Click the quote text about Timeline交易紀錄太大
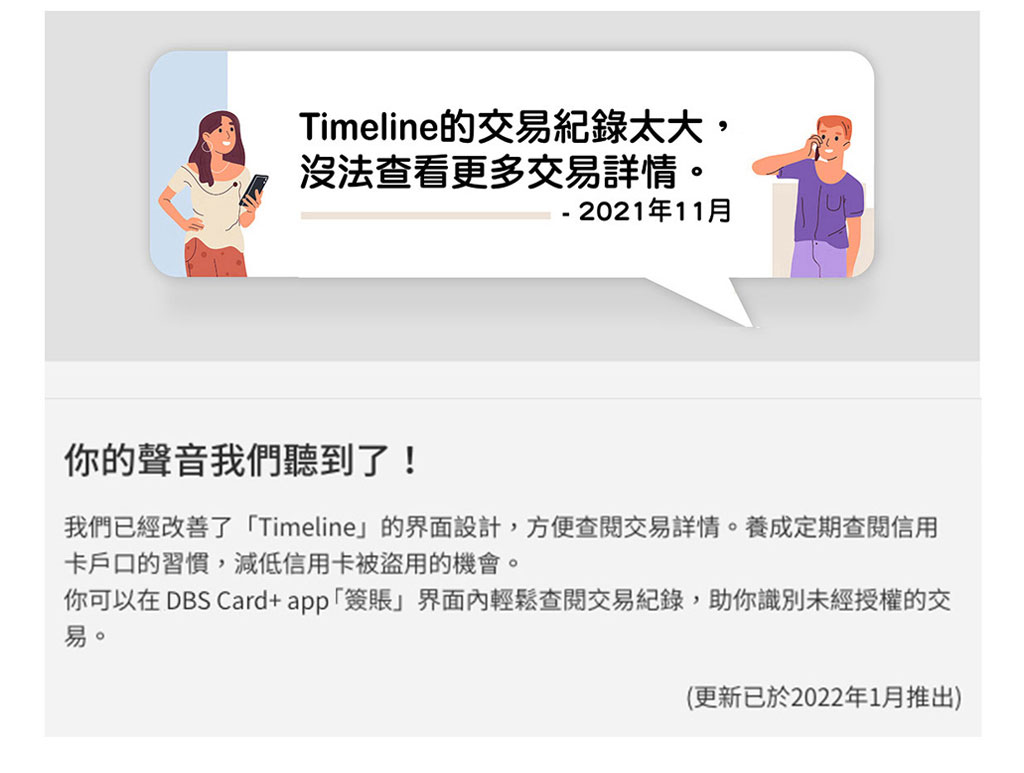Viewport: 1024px width, 773px height. tap(513, 127)
